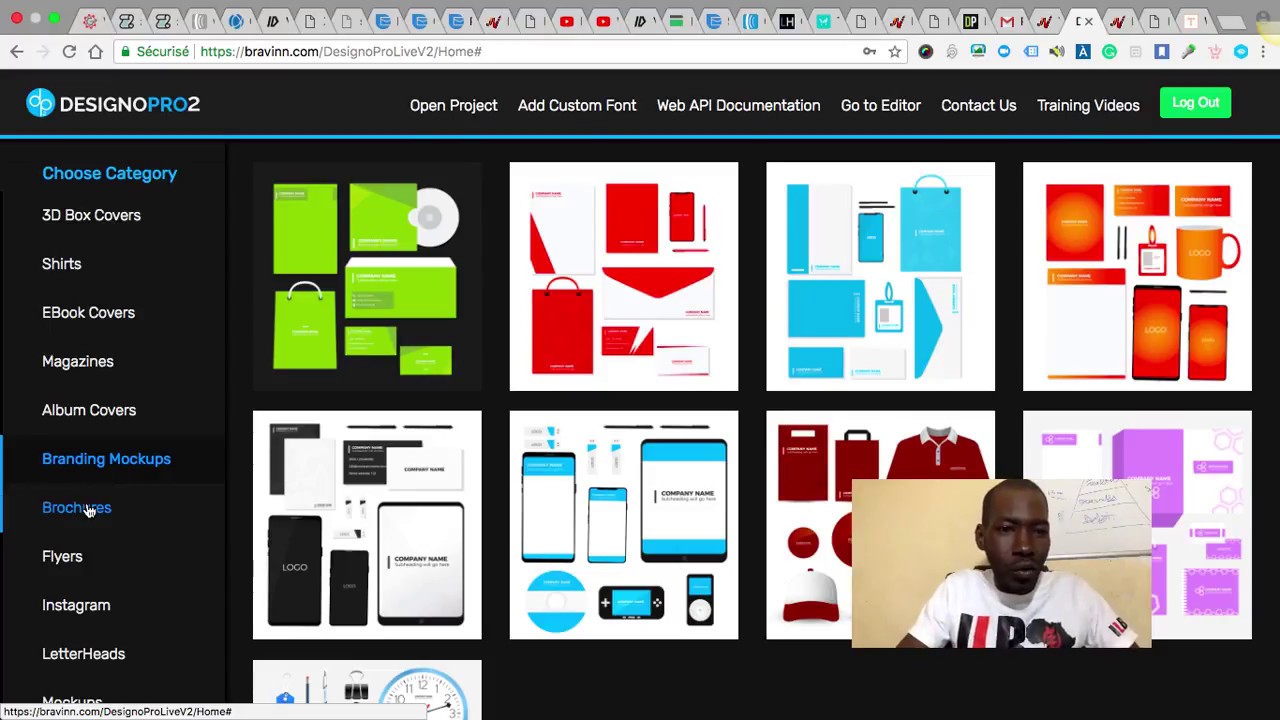Image resolution: width=1280 pixels, height=720 pixels.
Task: Open the light blue stationery branding template
Action: (880, 276)
